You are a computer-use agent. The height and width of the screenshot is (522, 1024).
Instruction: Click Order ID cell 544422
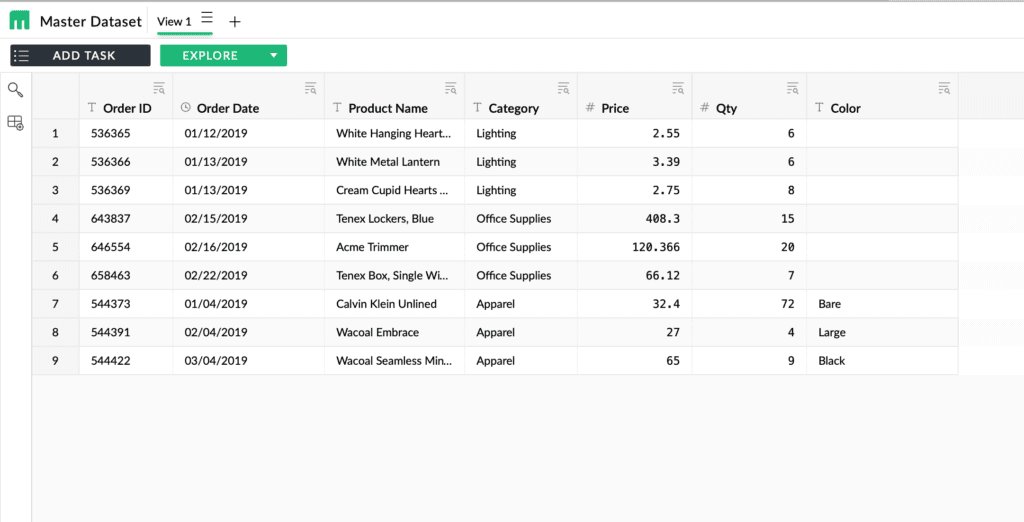coord(126,361)
